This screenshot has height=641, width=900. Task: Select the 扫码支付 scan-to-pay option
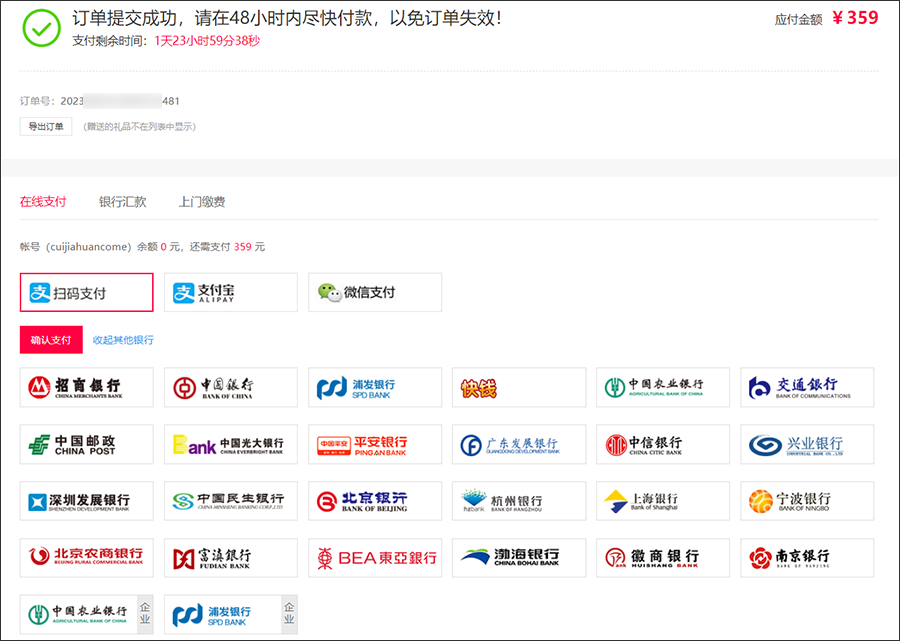point(87,293)
